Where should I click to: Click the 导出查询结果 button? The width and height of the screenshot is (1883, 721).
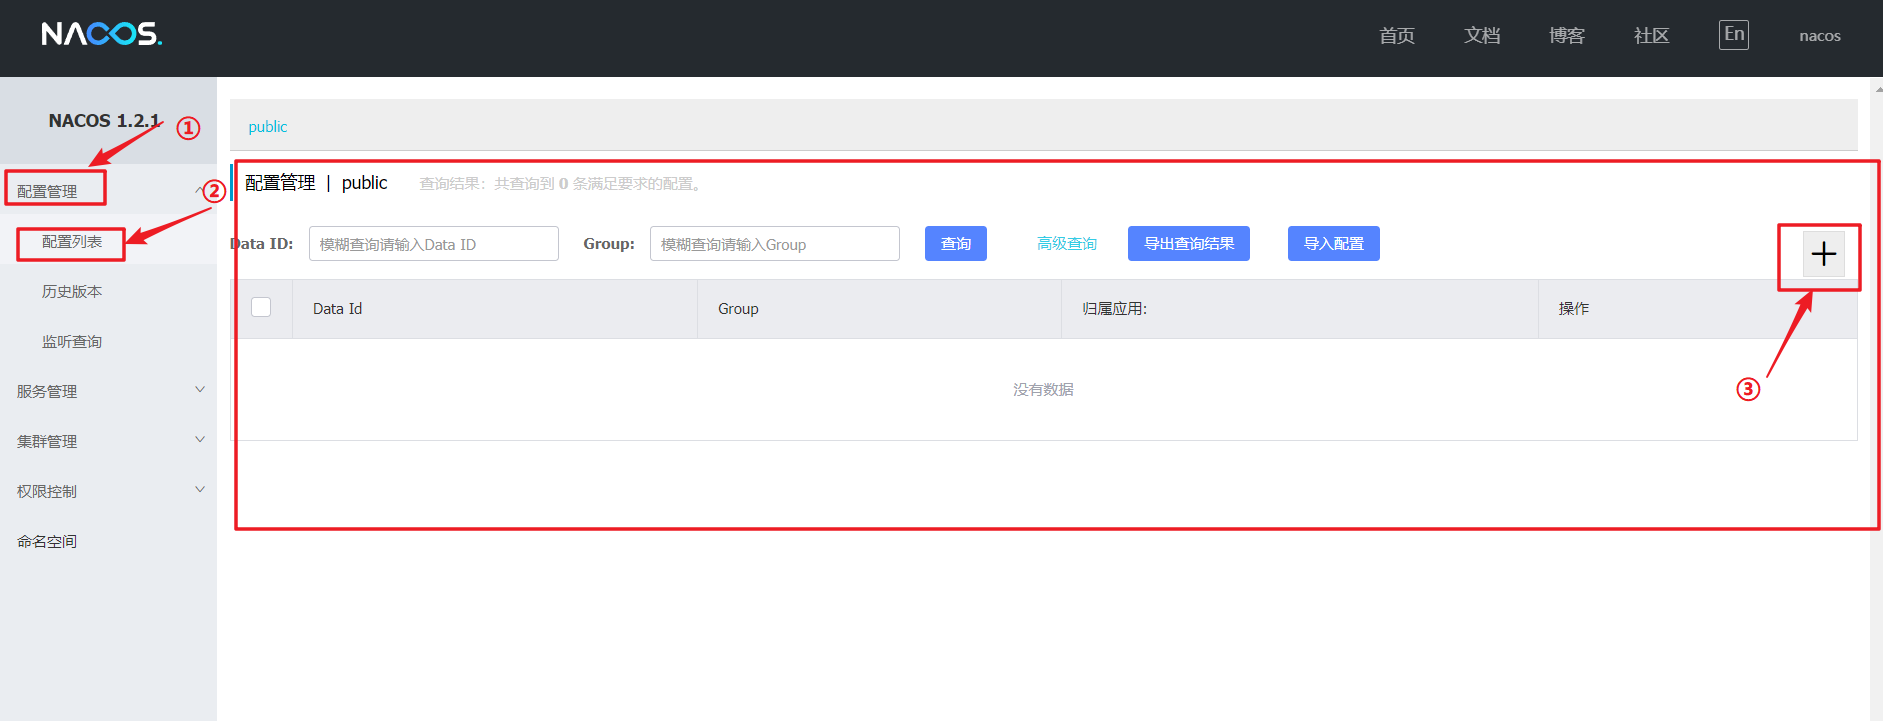click(x=1188, y=244)
